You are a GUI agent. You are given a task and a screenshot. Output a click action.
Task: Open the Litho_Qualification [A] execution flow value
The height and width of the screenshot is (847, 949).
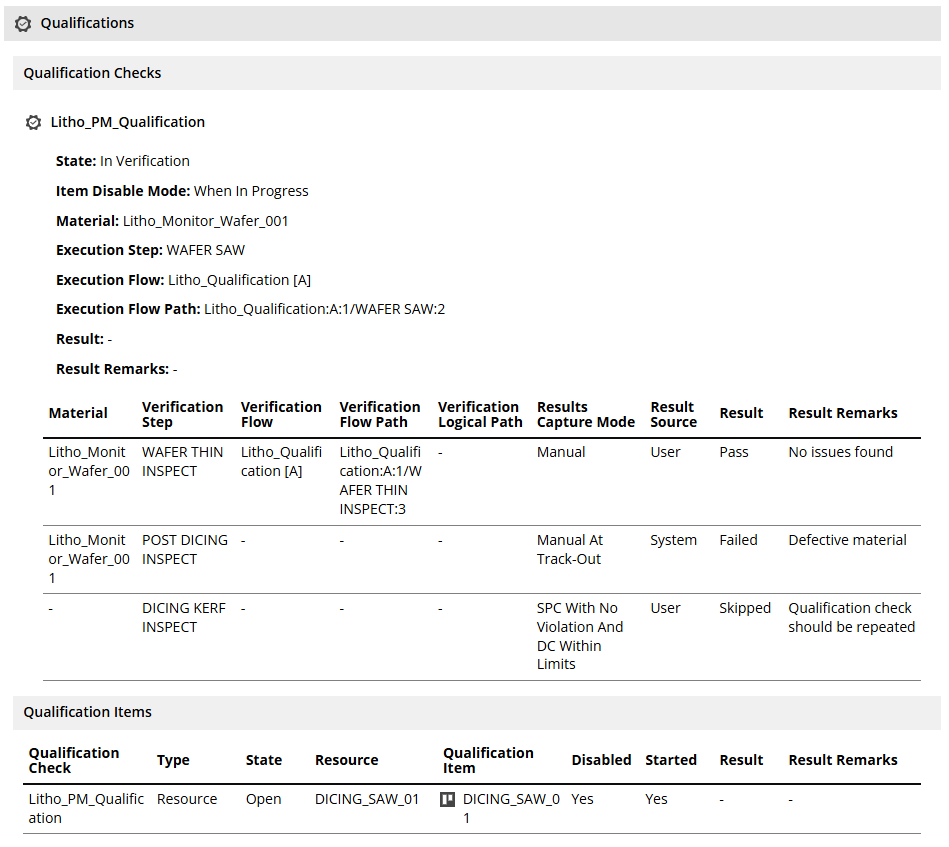(239, 280)
